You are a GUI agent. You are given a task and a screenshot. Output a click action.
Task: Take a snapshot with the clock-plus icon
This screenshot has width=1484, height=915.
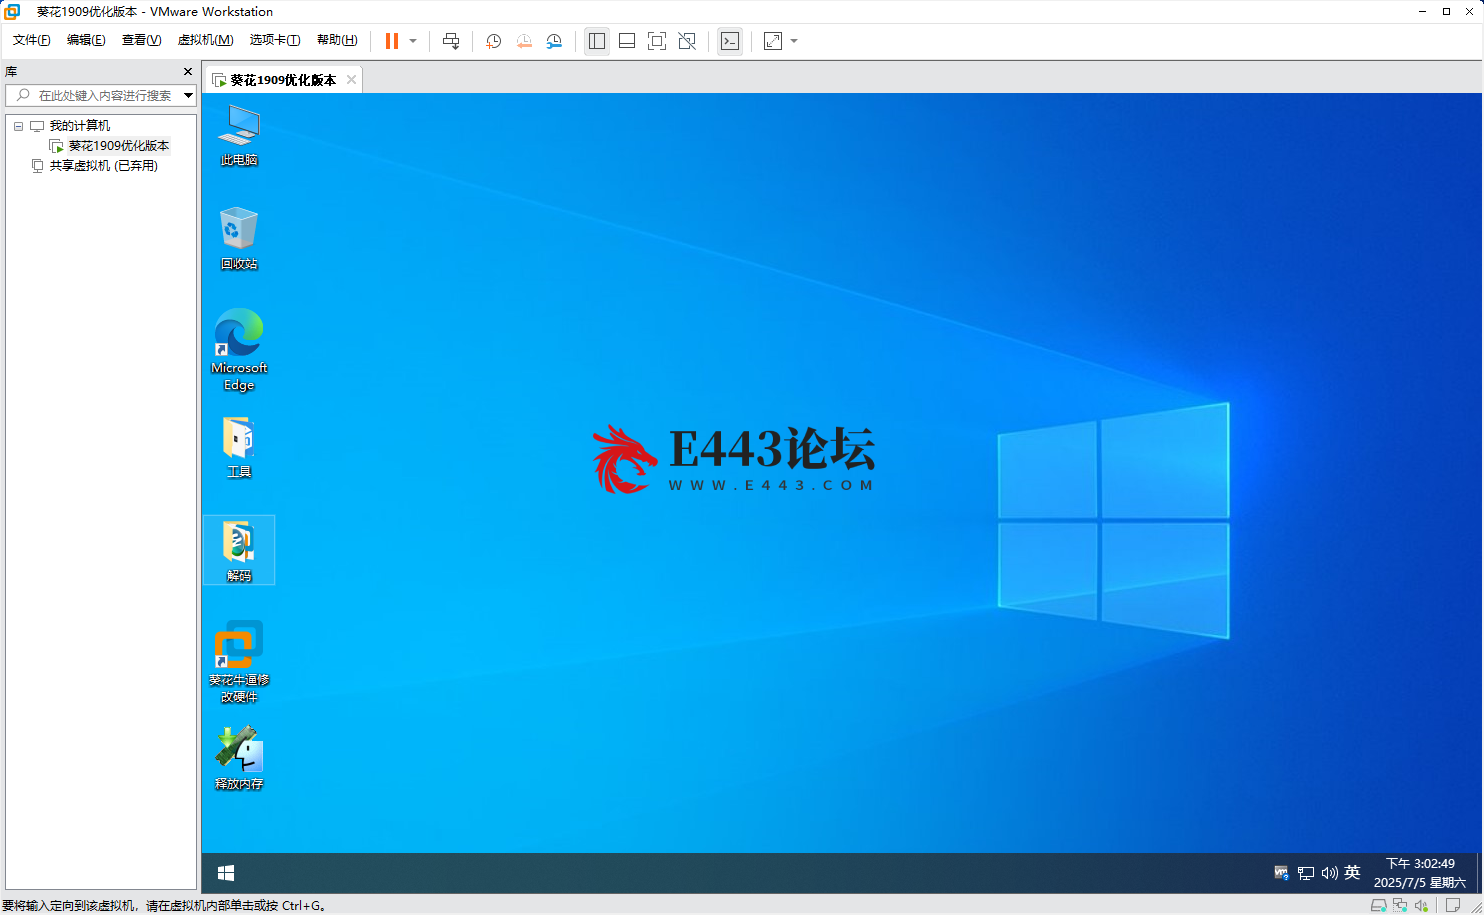pos(493,41)
